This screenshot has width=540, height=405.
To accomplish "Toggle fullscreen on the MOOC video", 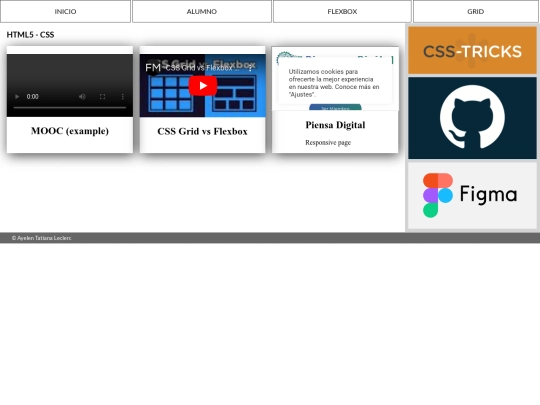I will click(102, 97).
